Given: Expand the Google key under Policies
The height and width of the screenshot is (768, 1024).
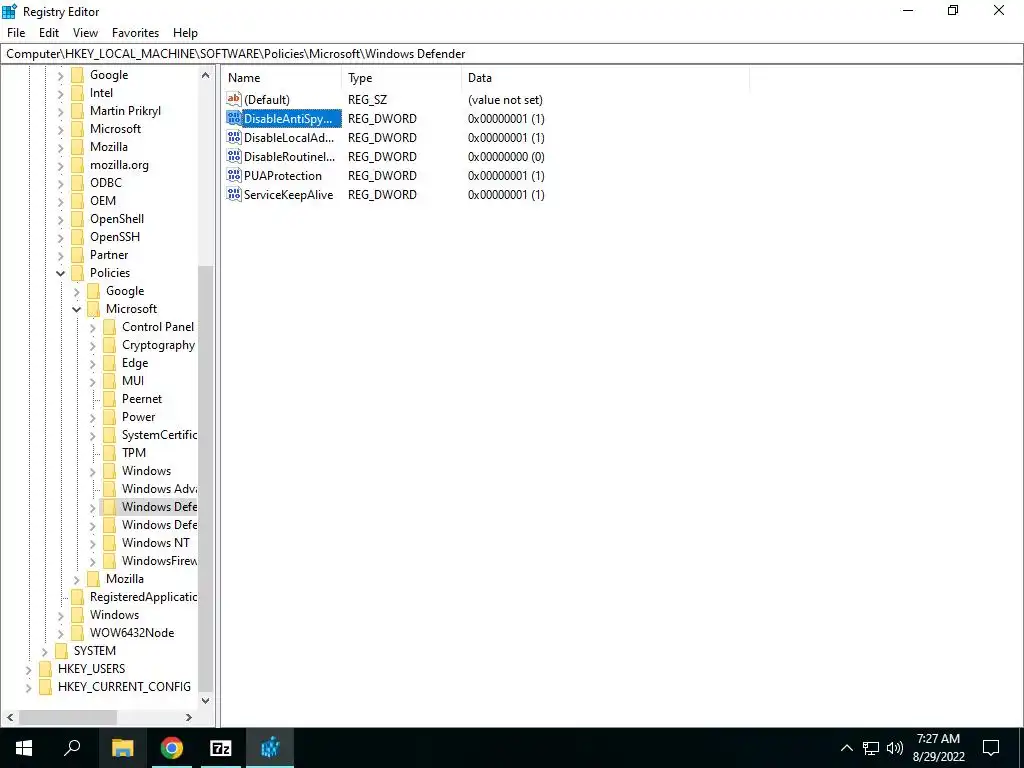Looking at the screenshot, I should 76,291.
